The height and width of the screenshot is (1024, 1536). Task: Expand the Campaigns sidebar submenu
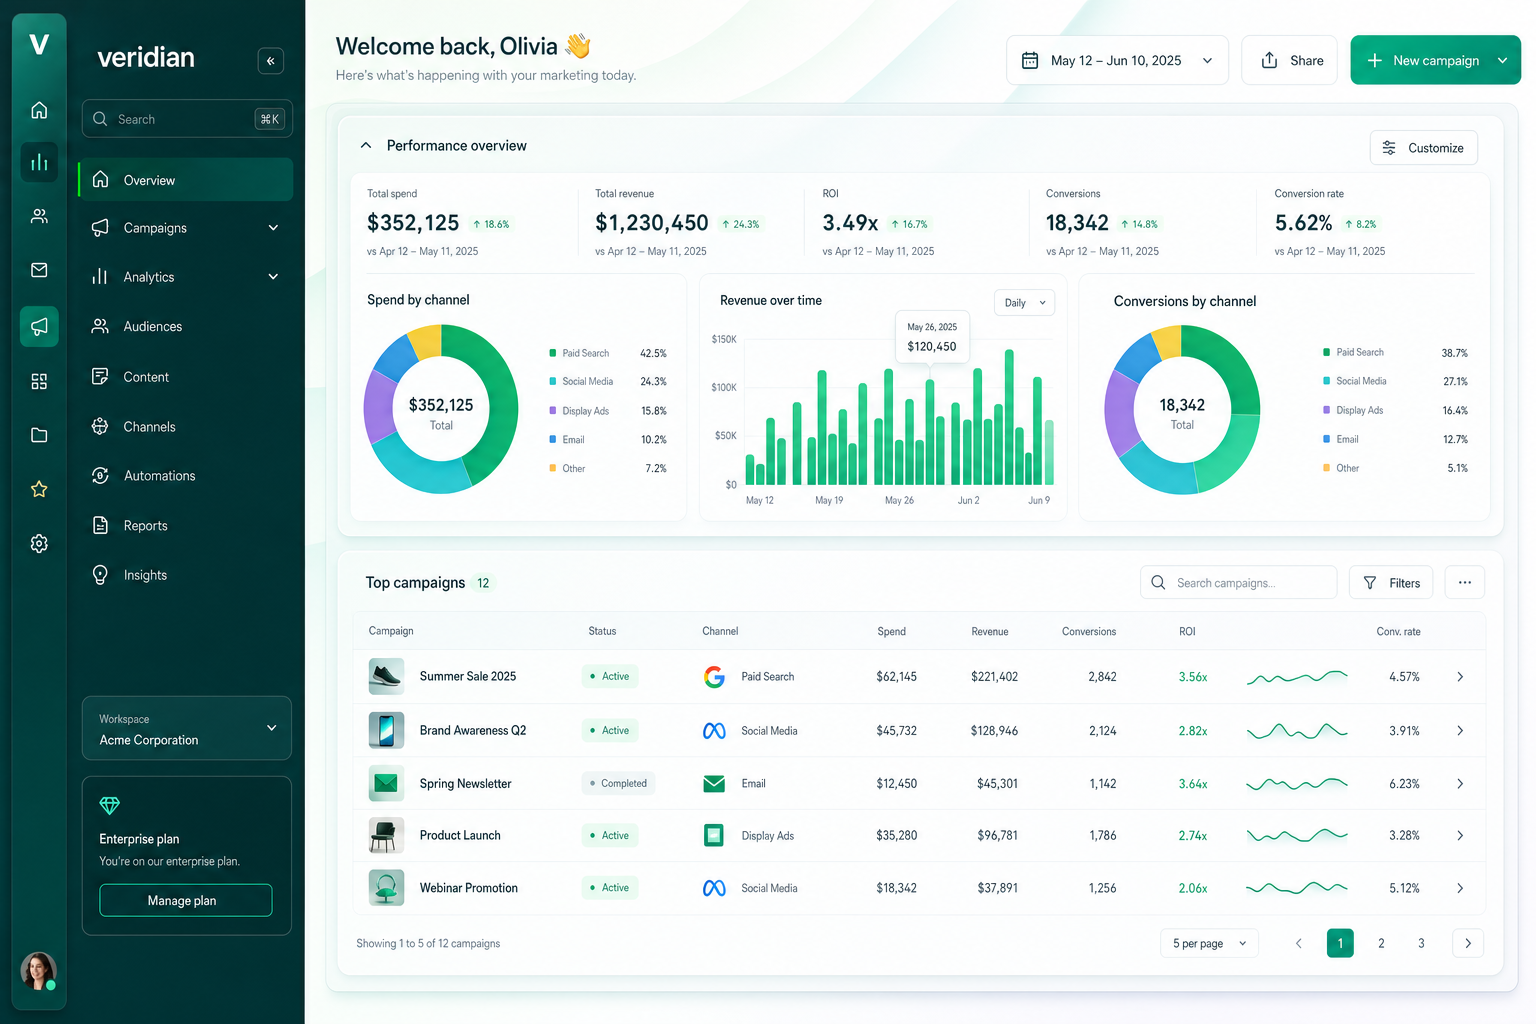coord(273,228)
